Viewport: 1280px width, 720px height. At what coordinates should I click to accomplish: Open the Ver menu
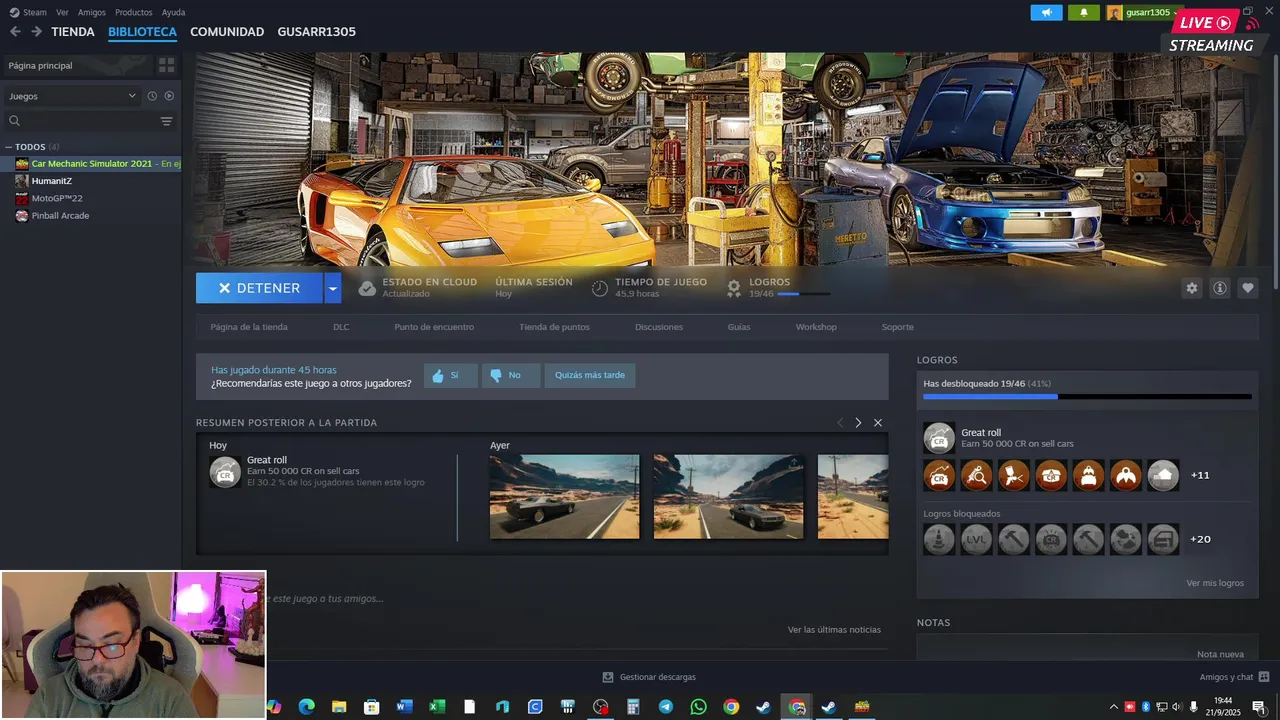point(62,13)
